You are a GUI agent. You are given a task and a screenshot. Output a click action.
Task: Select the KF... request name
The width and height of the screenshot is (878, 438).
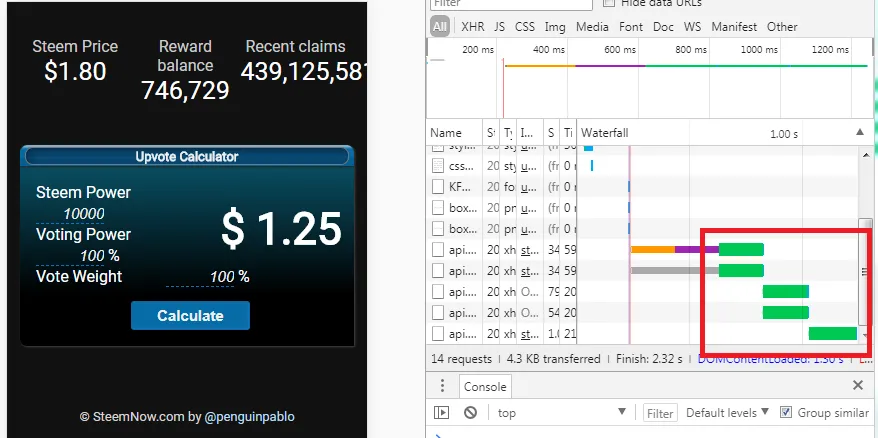click(x=462, y=187)
